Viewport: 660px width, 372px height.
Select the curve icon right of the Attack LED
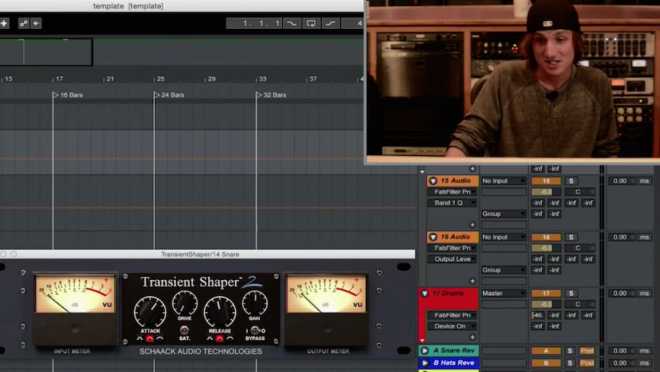160,338
